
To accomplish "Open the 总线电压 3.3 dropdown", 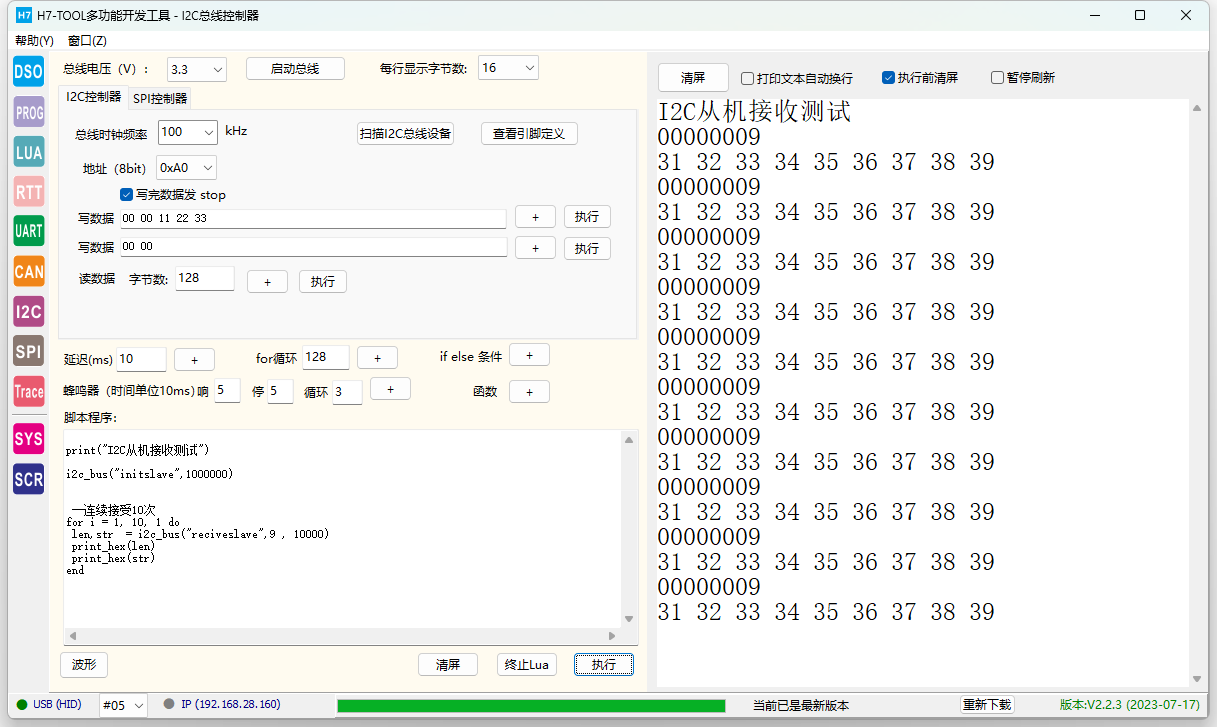I will pyautogui.click(x=196, y=69).
